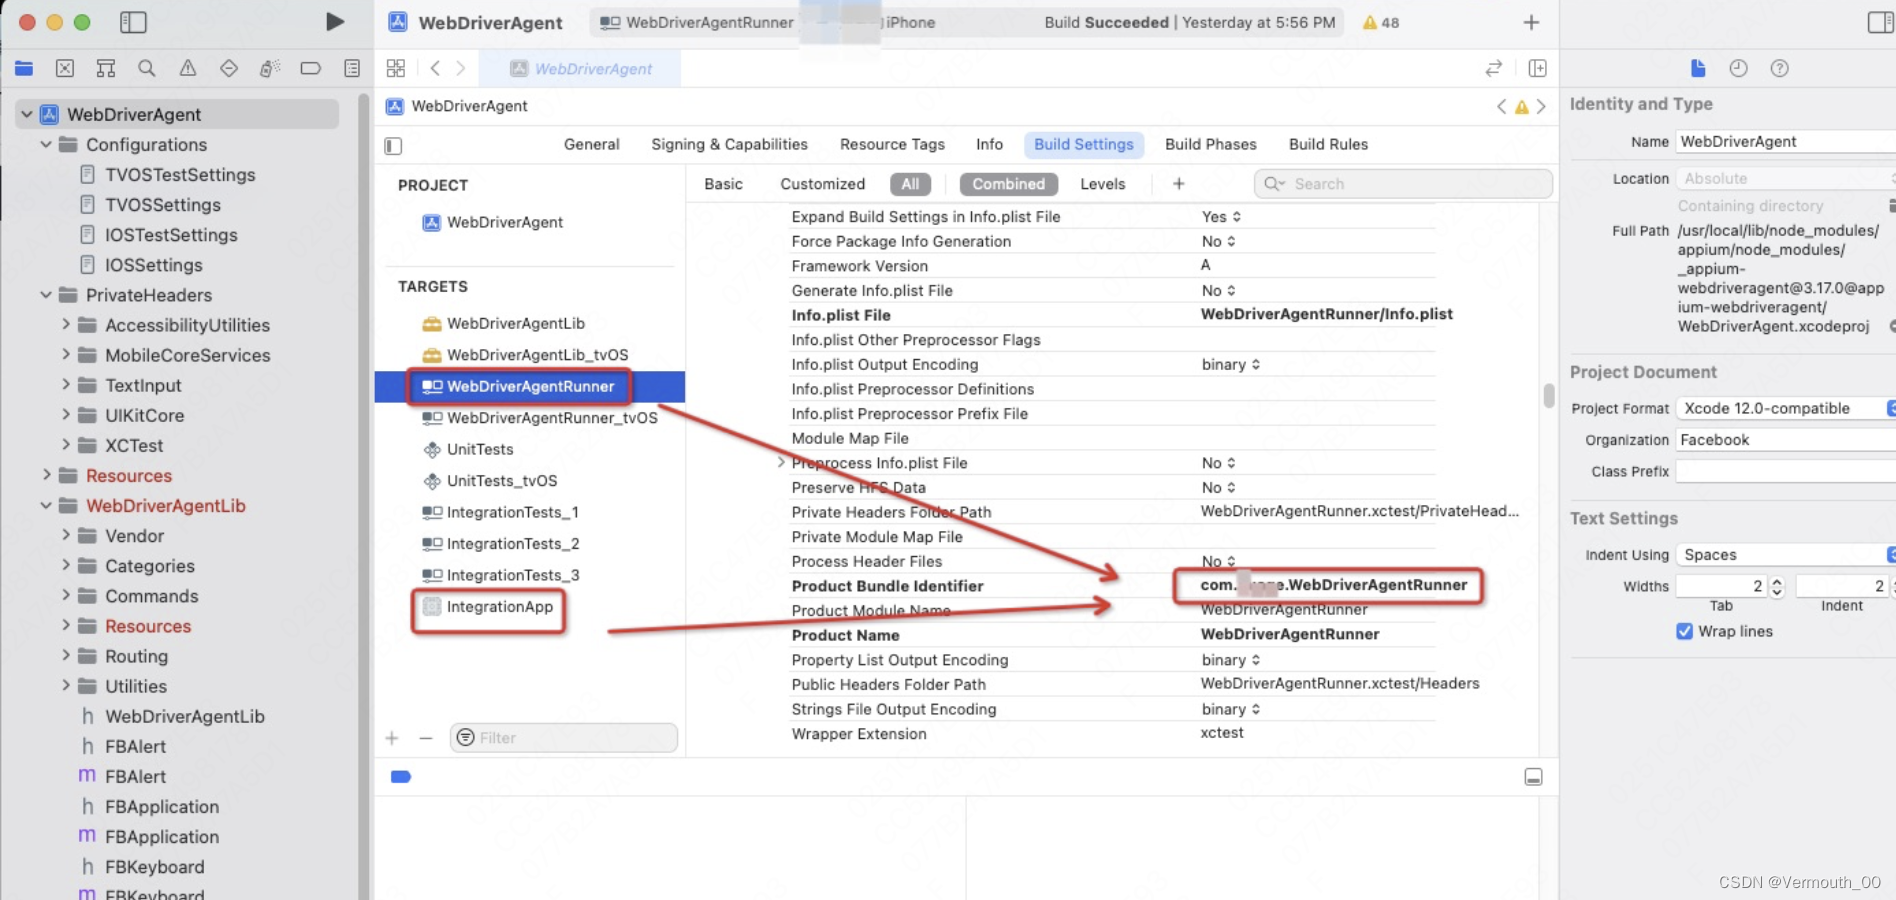The height and width of the screenshot is (900, 1896).
Task: Jump to the previous issue arrow
Action: (1501, 106)
